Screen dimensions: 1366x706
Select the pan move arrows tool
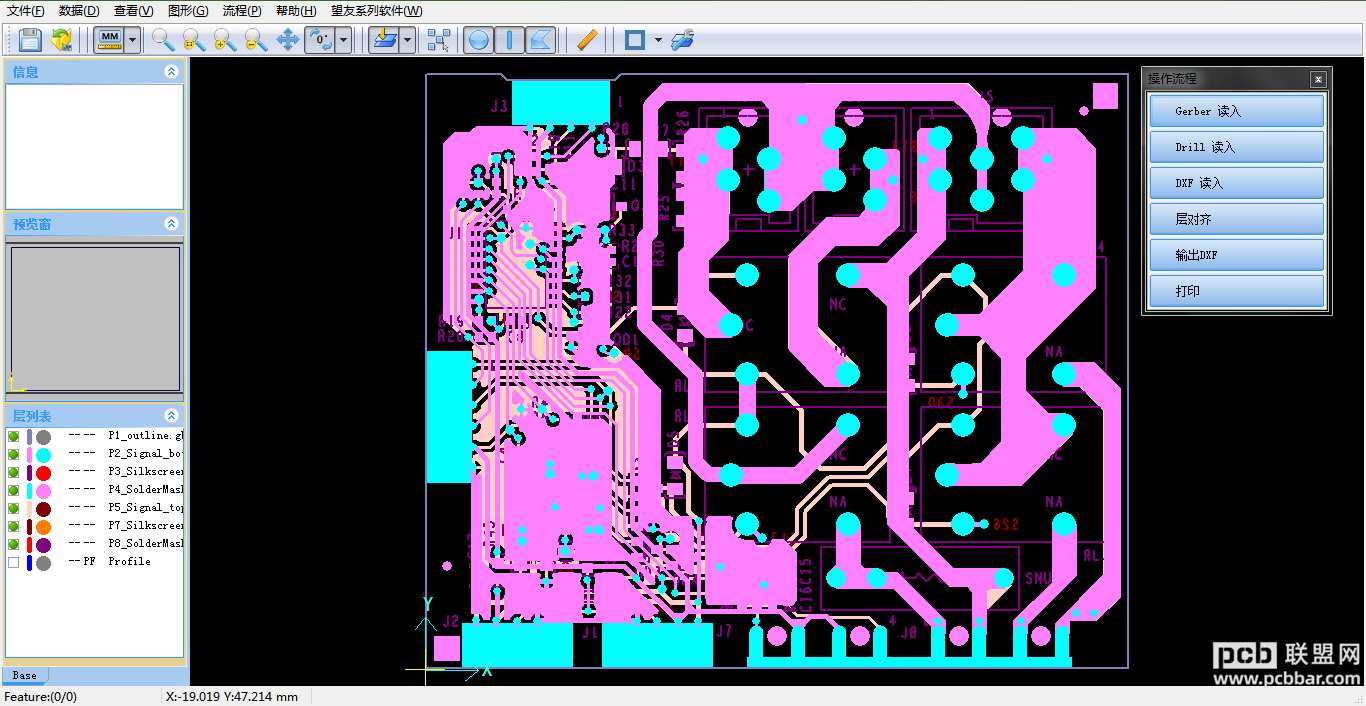(x=288, y=40)
